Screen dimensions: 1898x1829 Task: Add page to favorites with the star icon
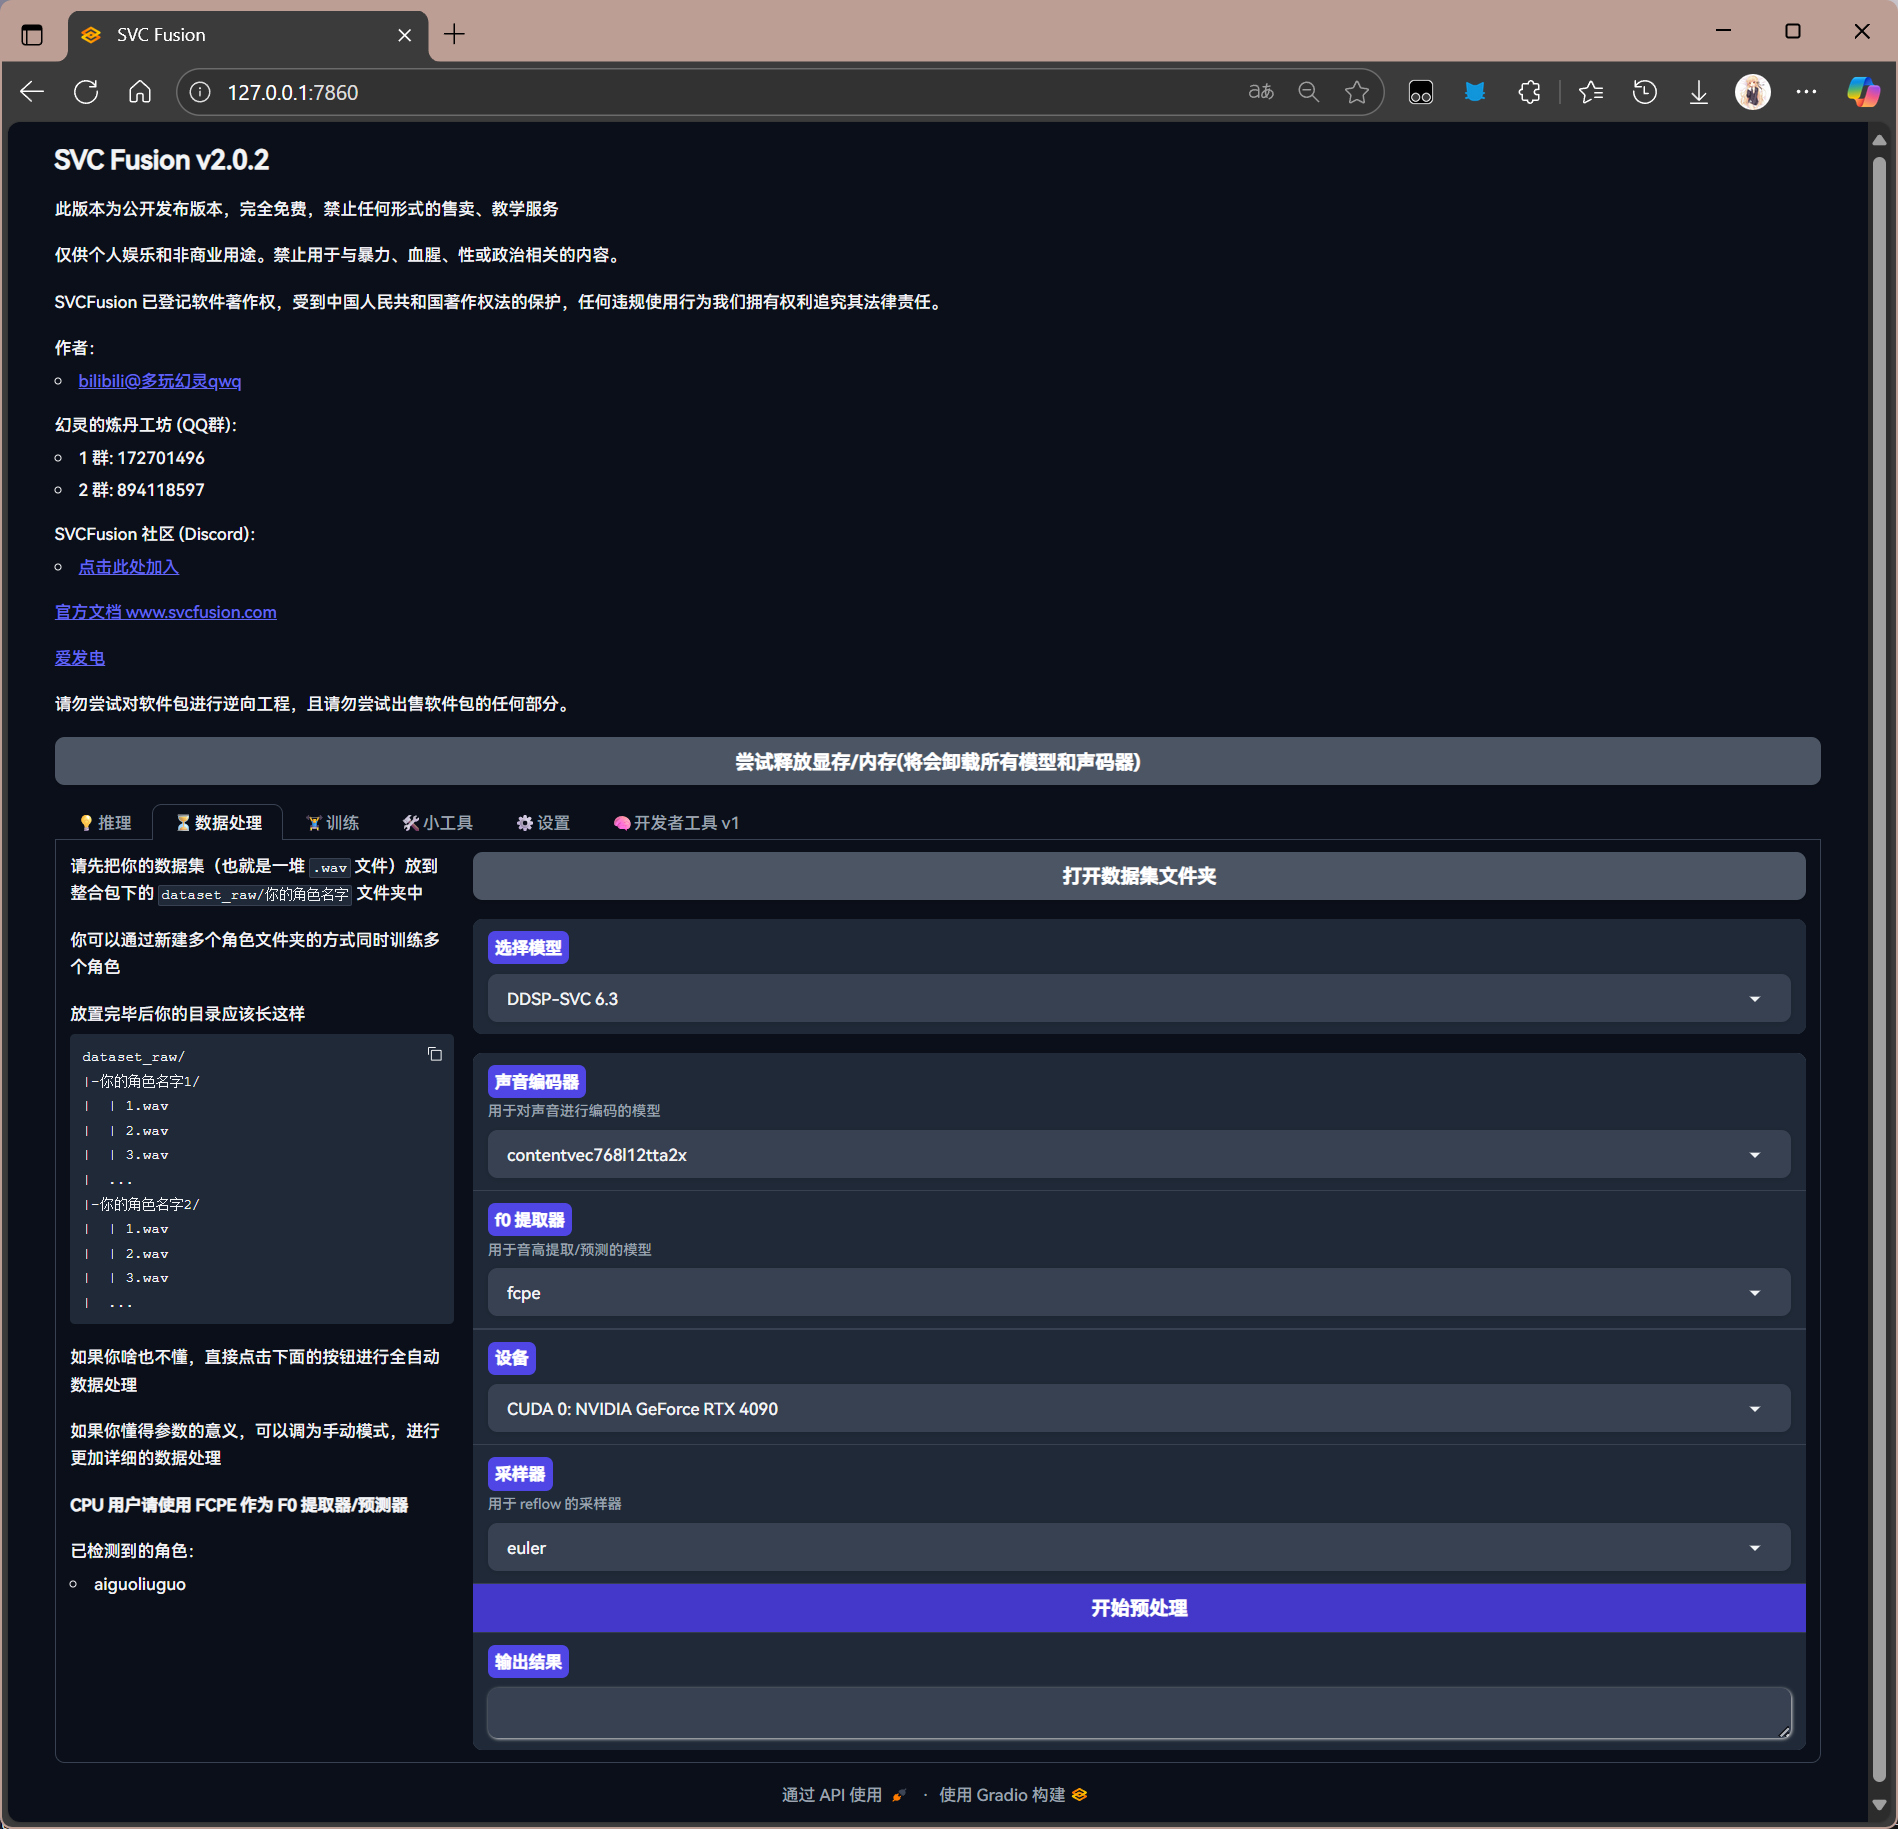click(1356, 92)
